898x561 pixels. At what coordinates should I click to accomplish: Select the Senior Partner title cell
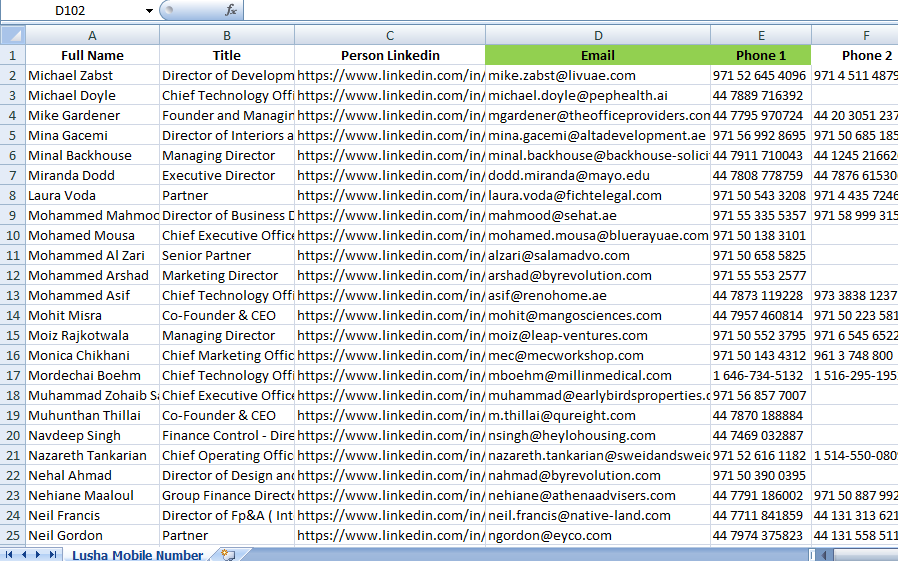click(227, 255)
